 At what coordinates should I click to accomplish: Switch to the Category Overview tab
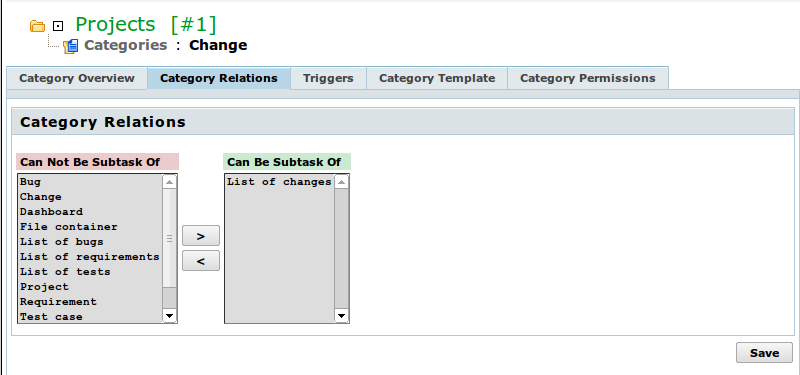[x=77, y=78]
